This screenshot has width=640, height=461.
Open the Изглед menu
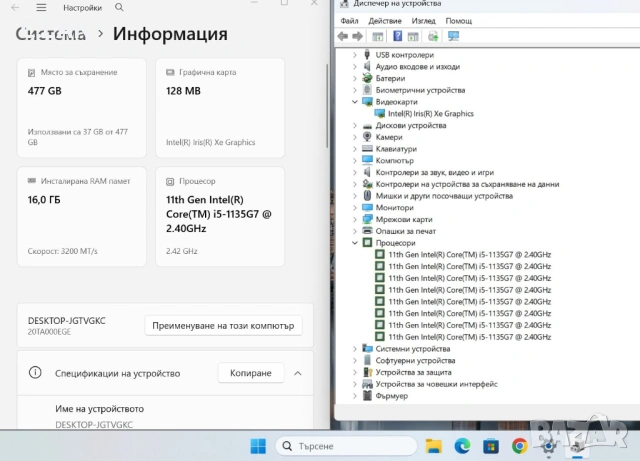424,20
